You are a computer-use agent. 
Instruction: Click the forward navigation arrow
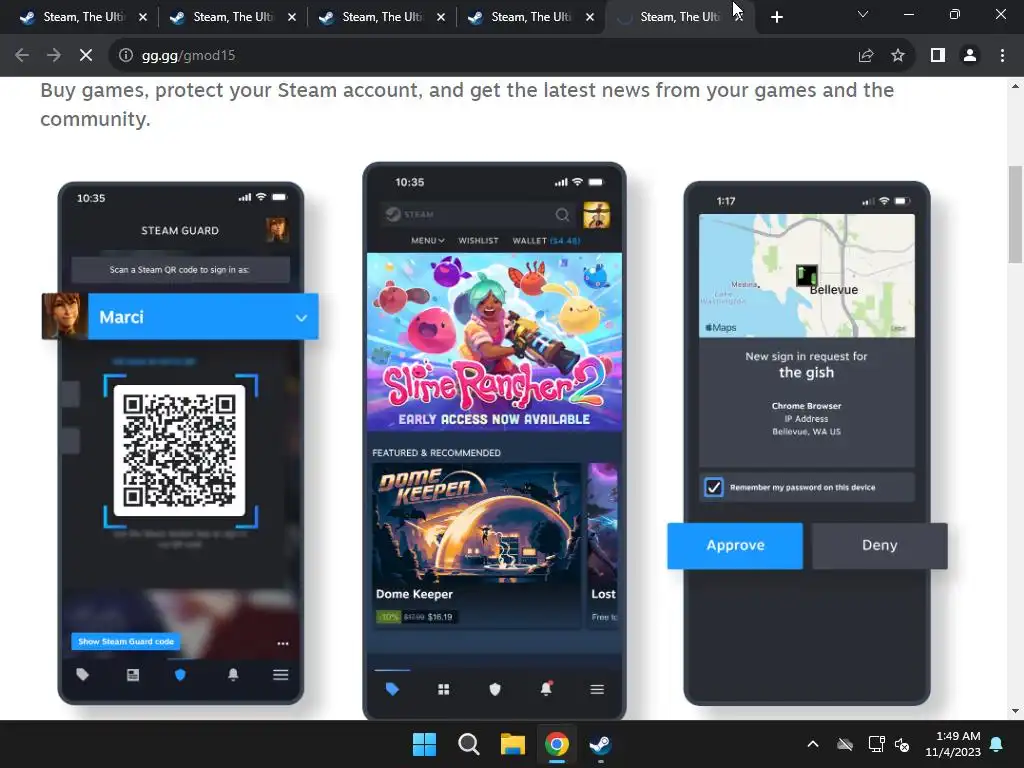pos(54,56)
